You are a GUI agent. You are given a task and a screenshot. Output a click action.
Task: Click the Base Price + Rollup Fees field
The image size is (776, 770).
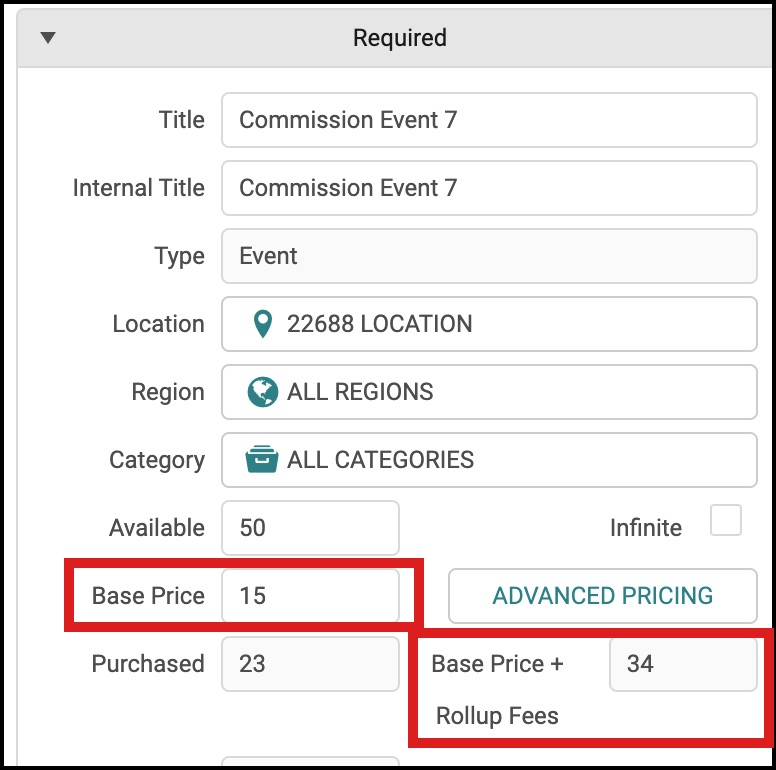(x=683, y=664)
